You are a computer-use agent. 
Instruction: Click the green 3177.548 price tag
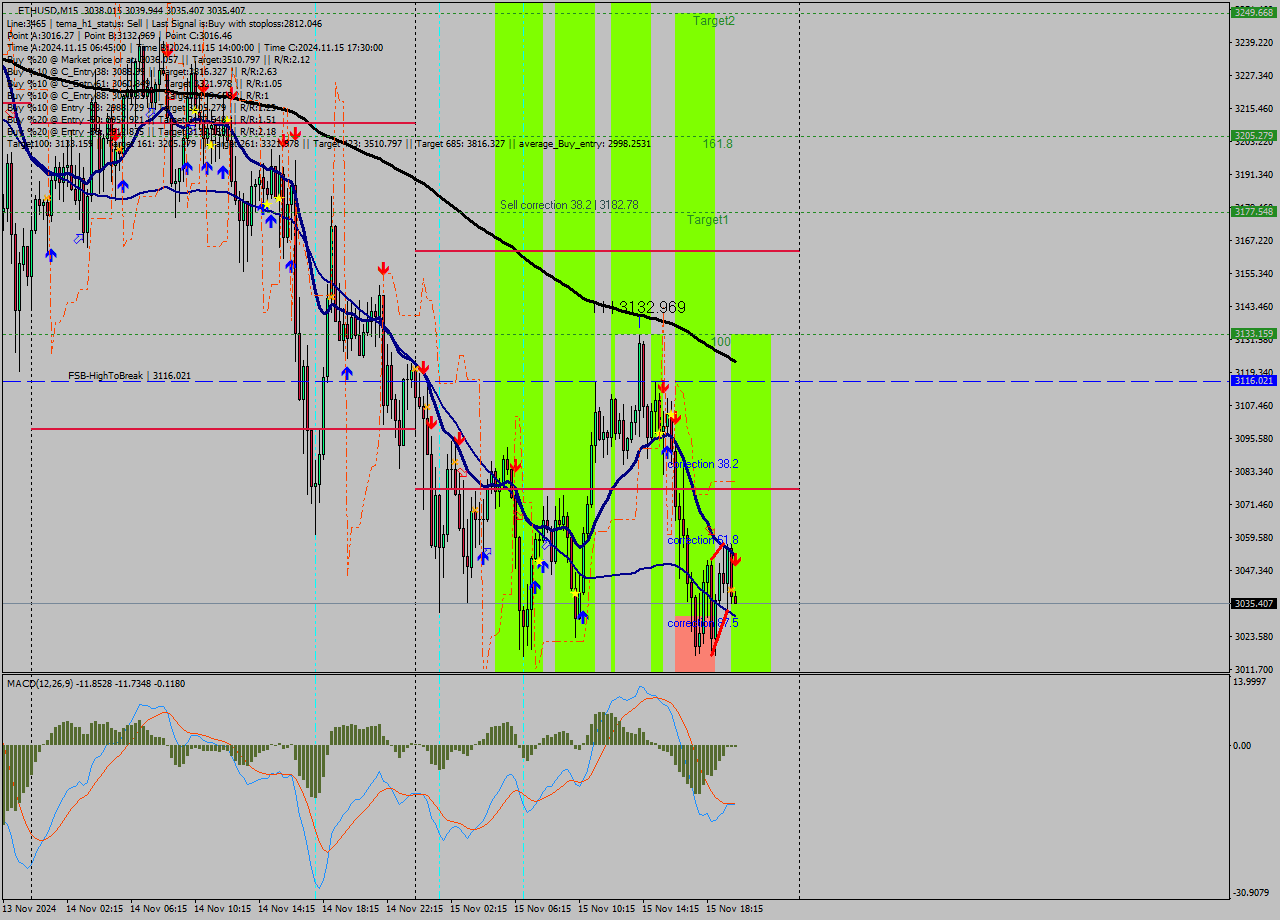[1253, 211]
